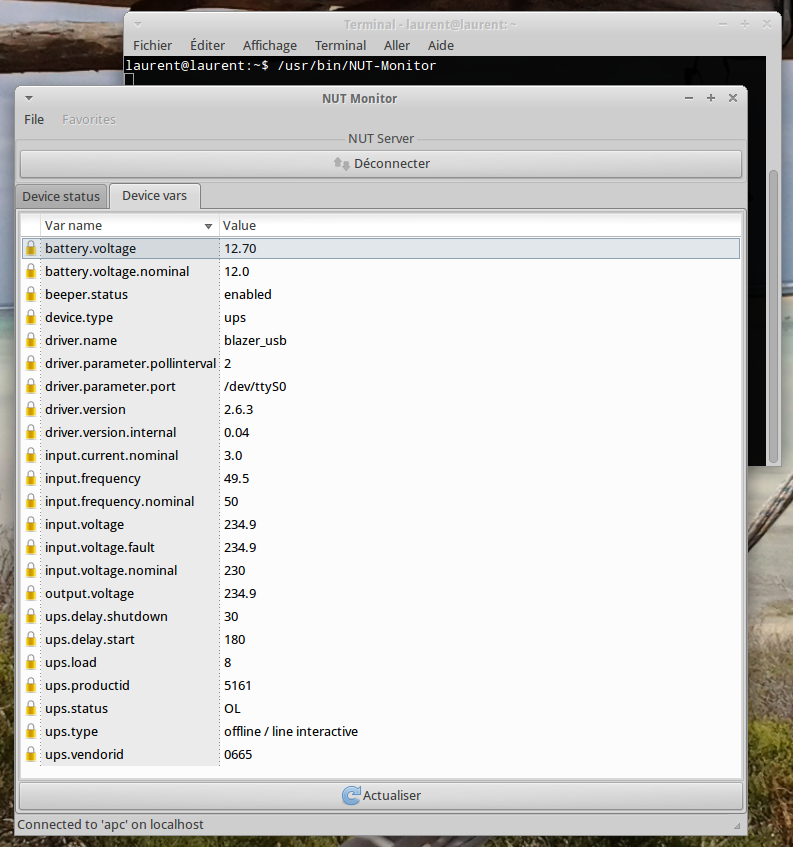Image resolution: width=793 pixels, height=847 pixels.
Task: Click the lock icon beside ups.vendorid
Action: pos(31,754)
